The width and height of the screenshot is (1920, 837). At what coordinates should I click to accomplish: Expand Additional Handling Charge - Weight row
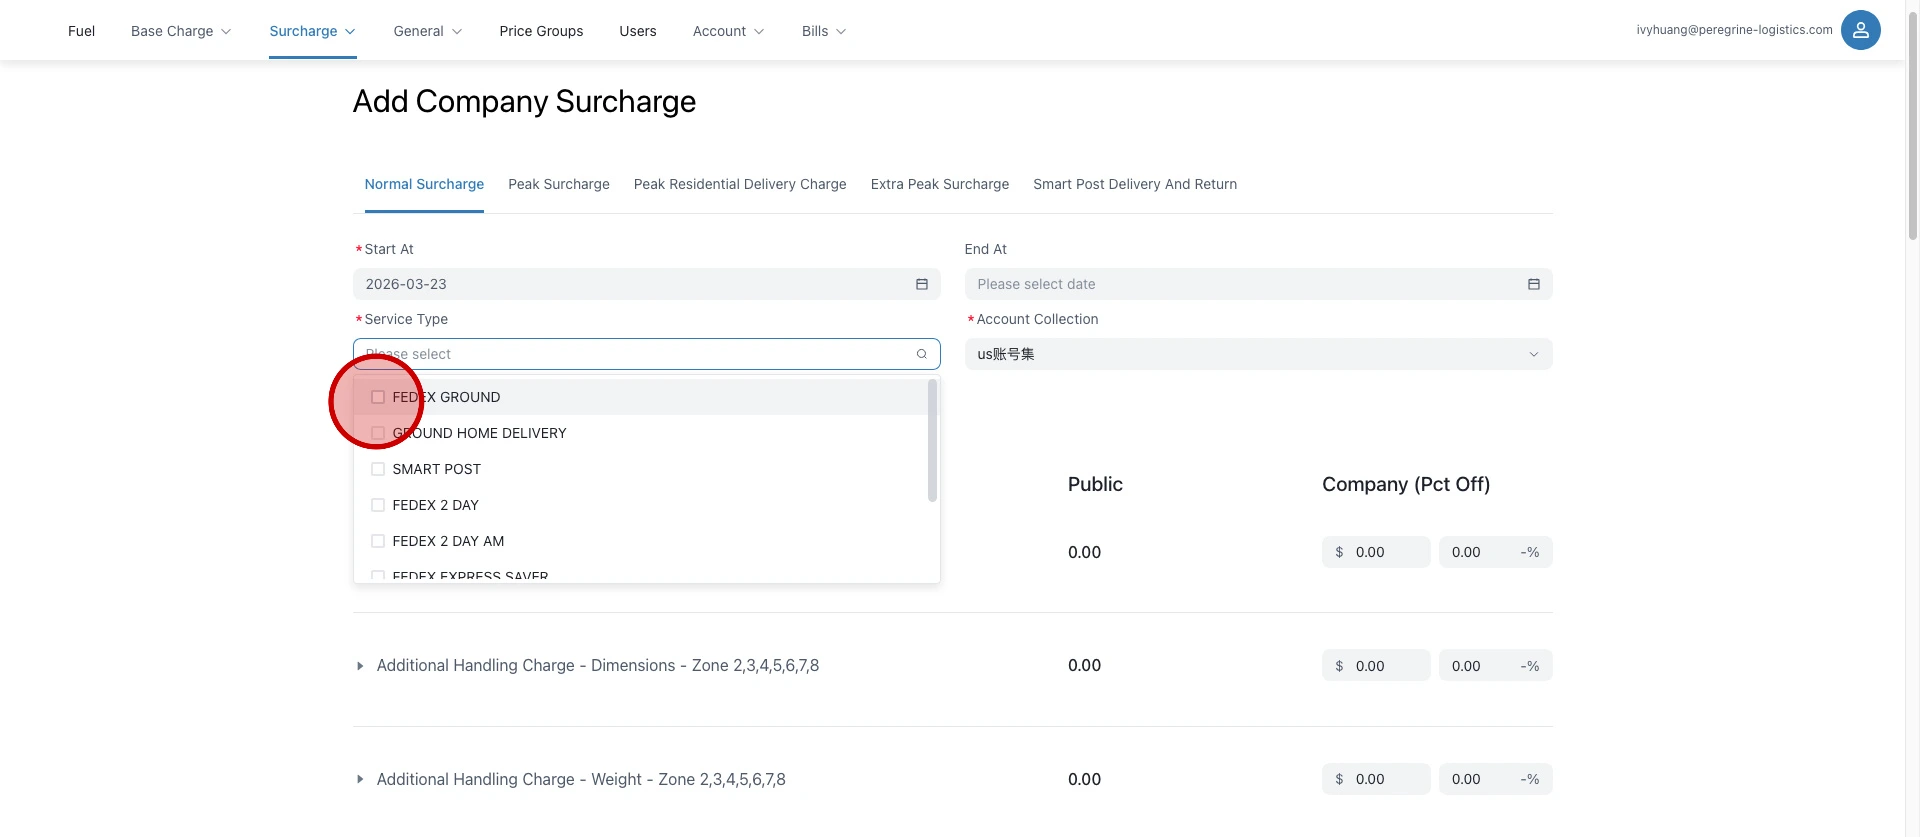360,780
